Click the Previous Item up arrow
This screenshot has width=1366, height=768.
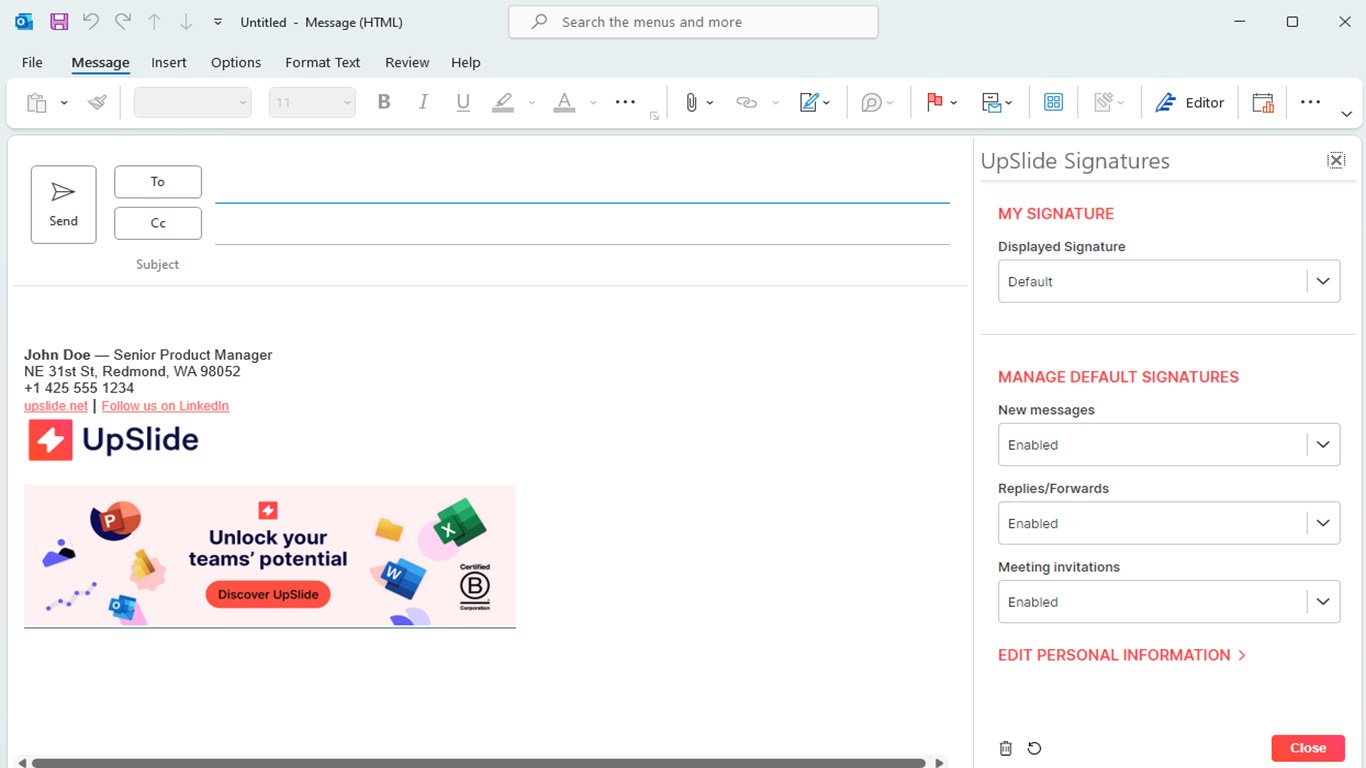tap(154, 22)
